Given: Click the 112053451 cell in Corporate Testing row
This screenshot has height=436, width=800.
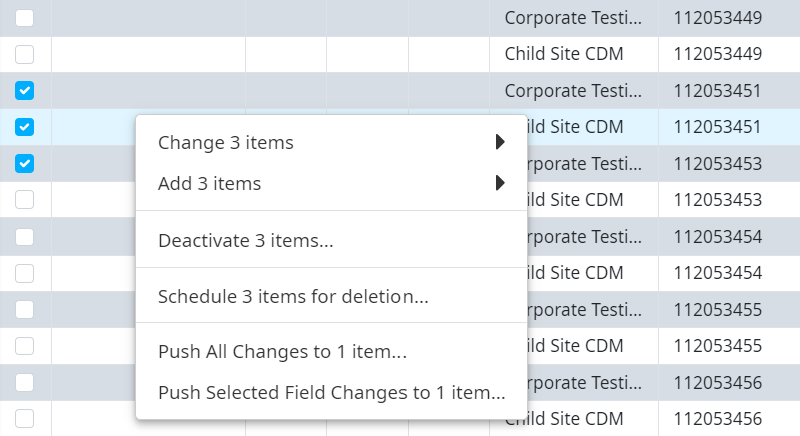Looking at the screenshot, I should [x=718, y=91].
